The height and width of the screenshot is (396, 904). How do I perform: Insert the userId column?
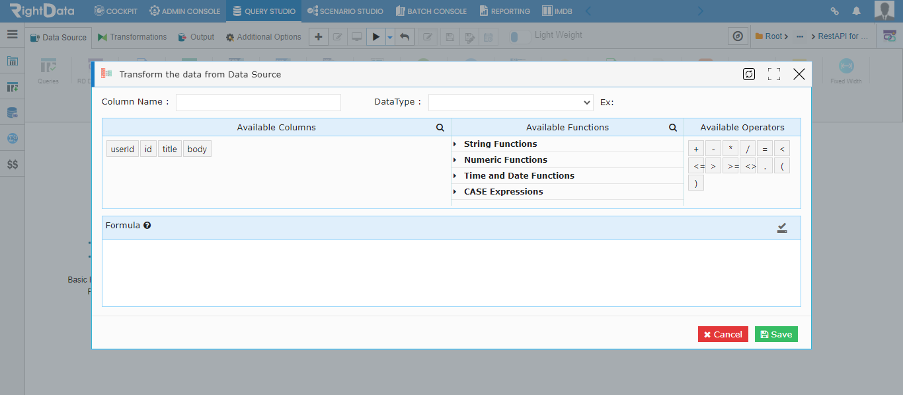122,149
